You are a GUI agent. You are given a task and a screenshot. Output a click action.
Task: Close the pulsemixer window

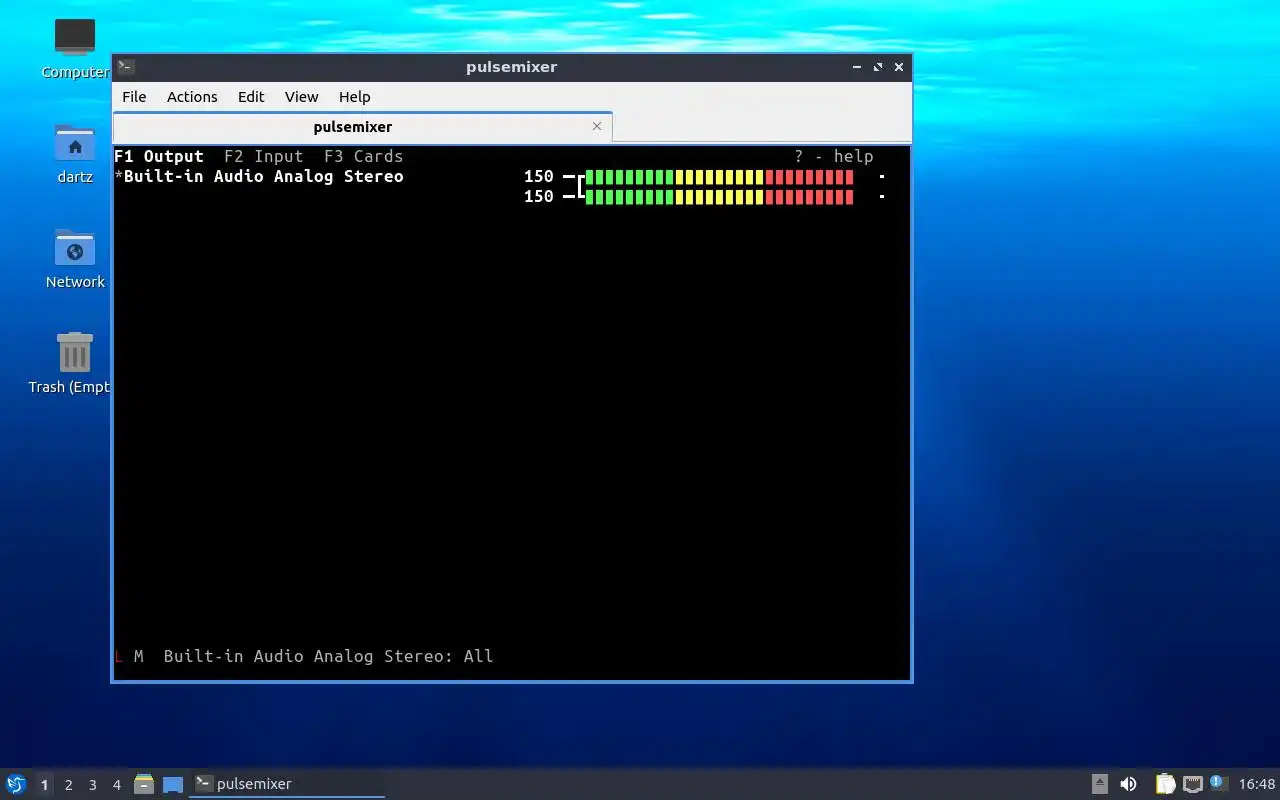coord(899,67)
